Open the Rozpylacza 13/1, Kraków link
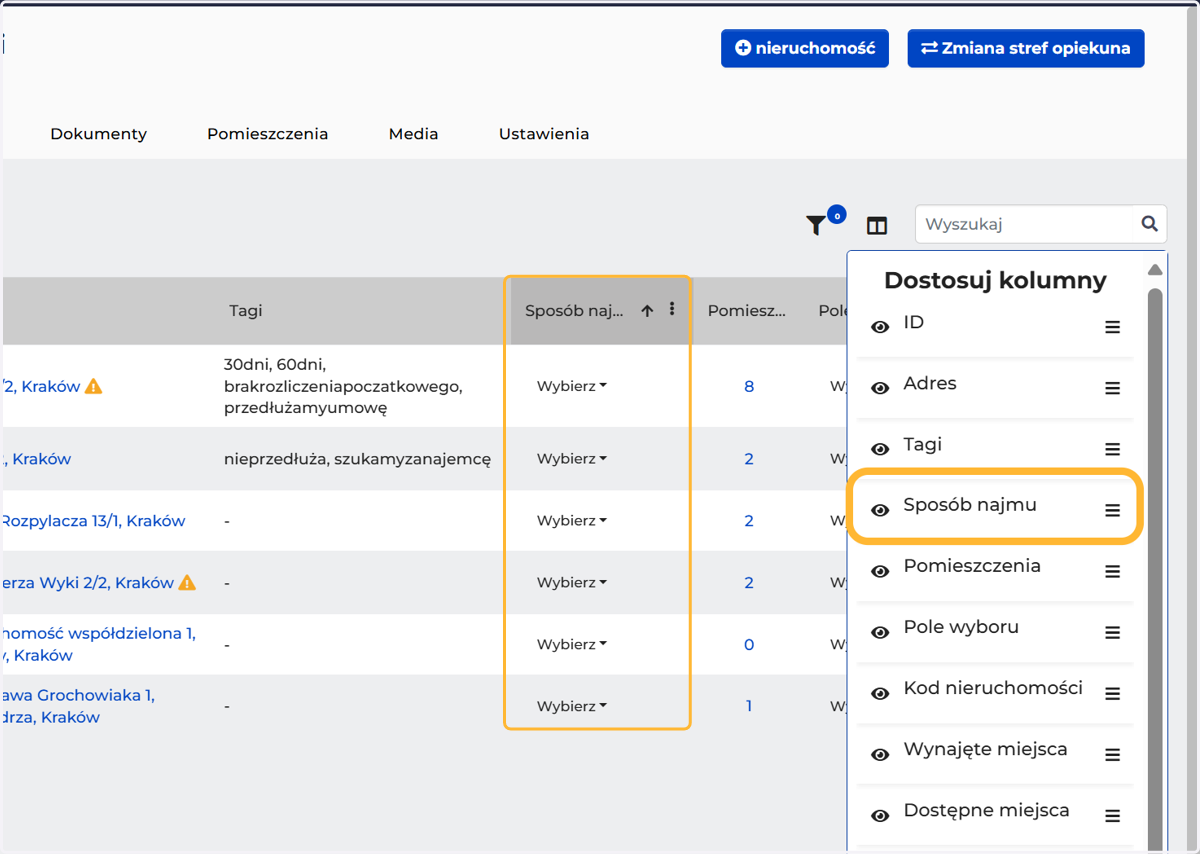This screenshot has height=854, width=1200. pos(93,521)
